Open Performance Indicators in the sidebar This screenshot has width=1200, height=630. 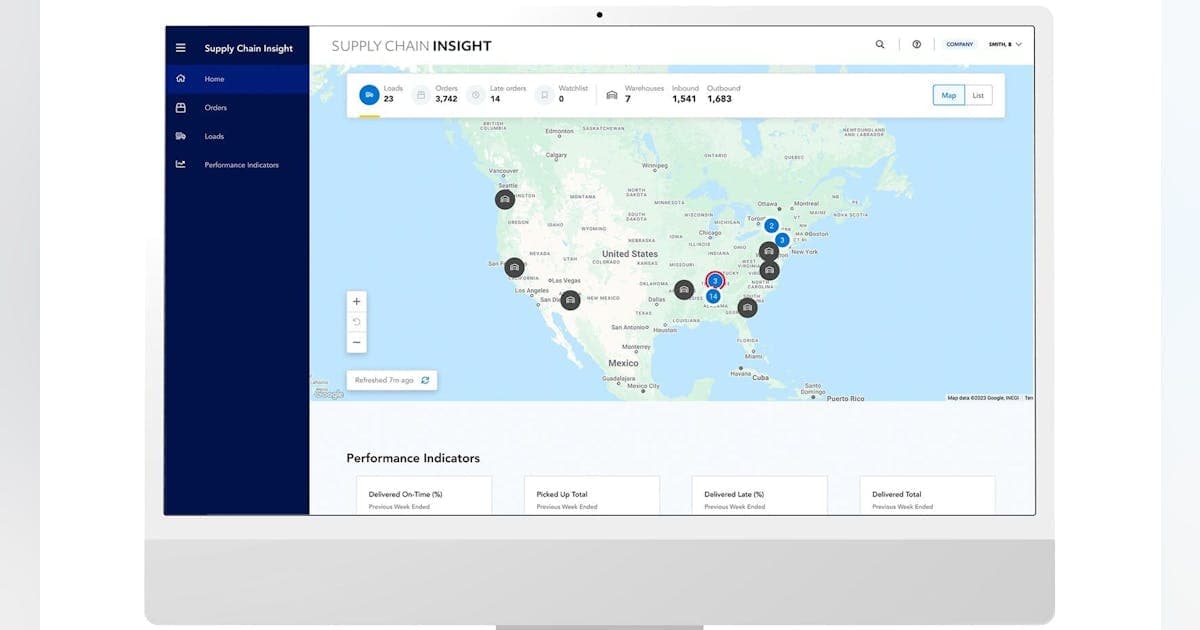click(237, 165)
